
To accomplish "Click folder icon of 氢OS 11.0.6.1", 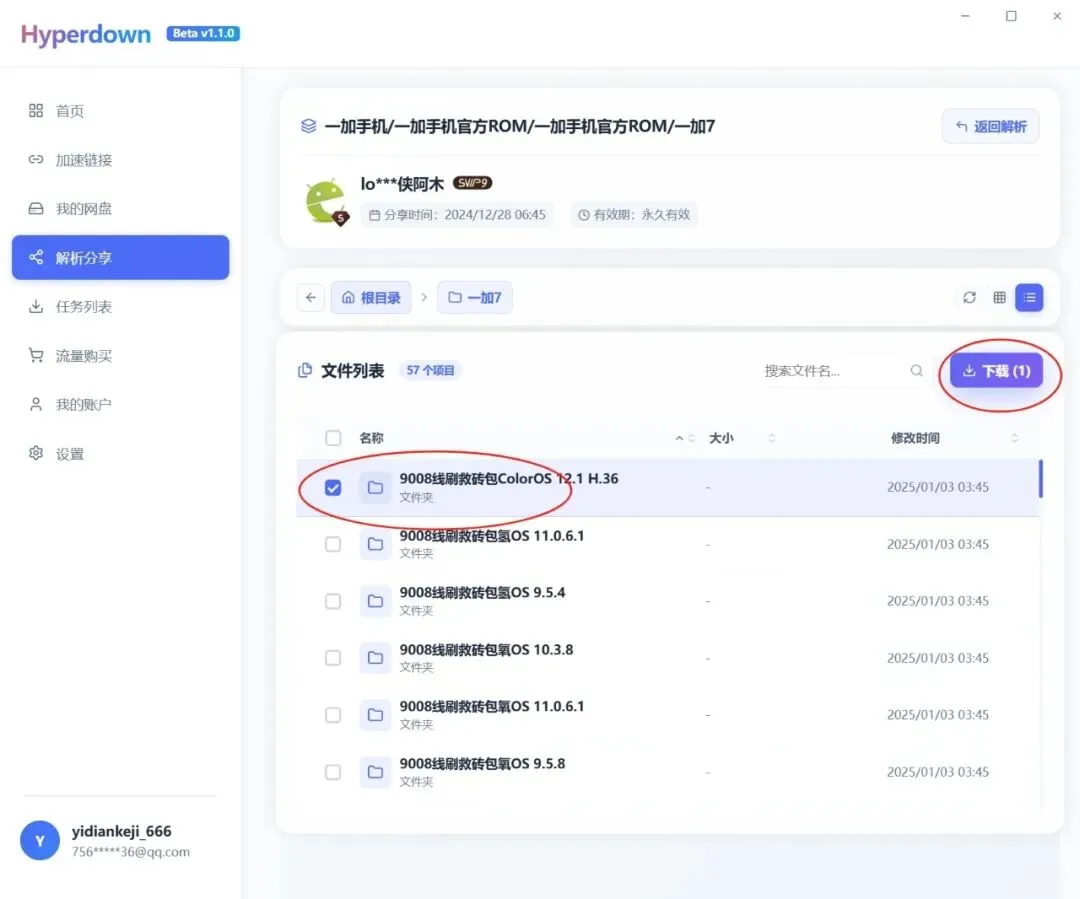I will [x=375, y=544].
